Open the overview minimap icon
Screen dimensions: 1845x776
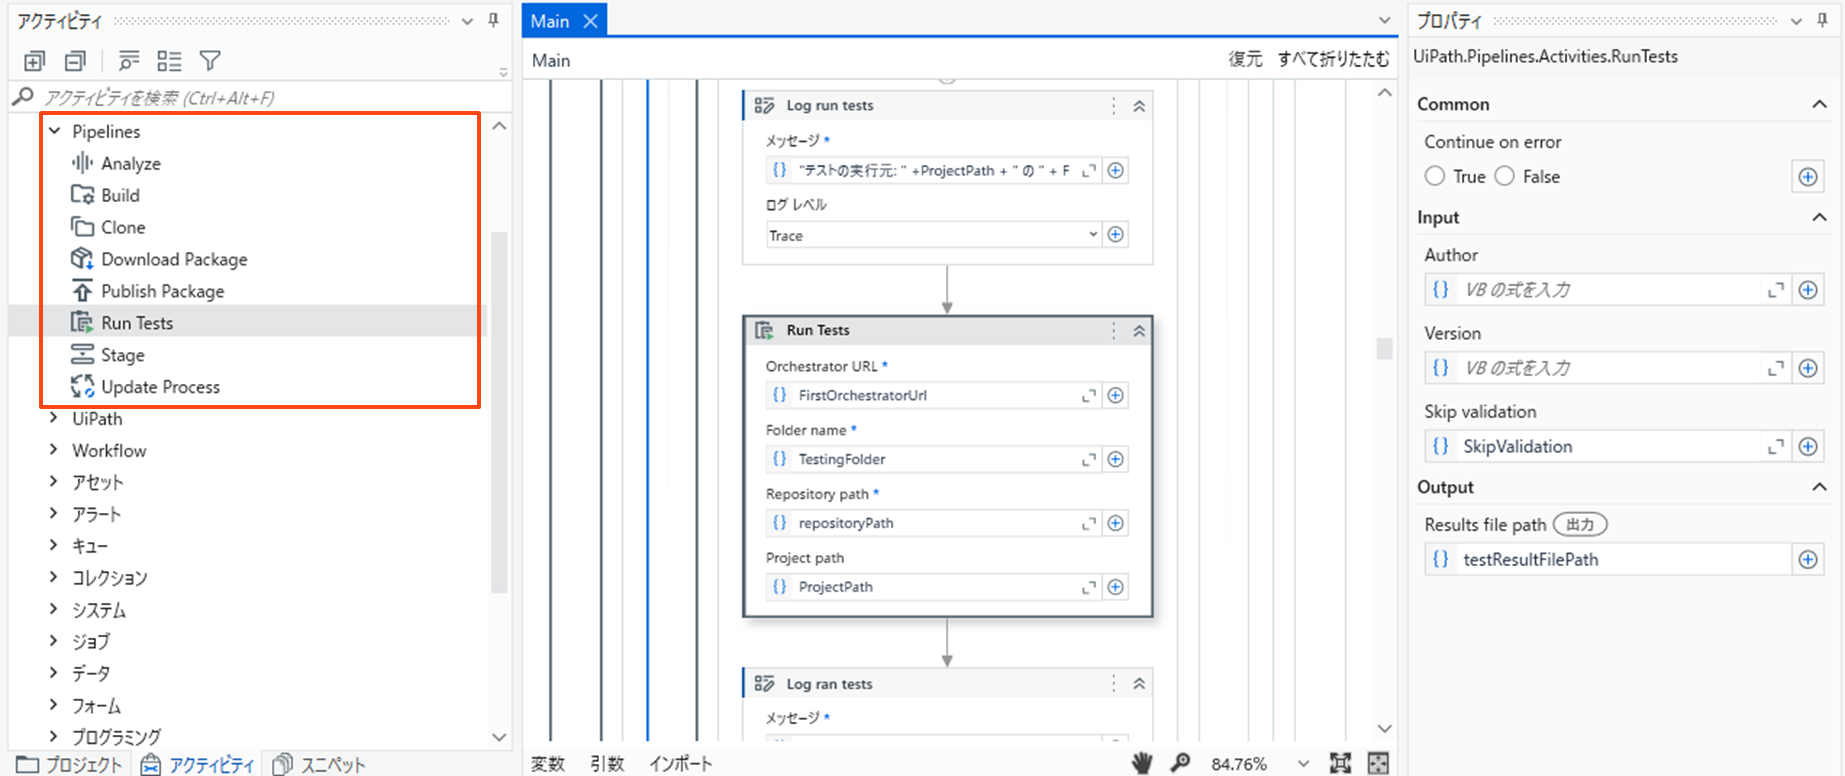coord(1378,763)
